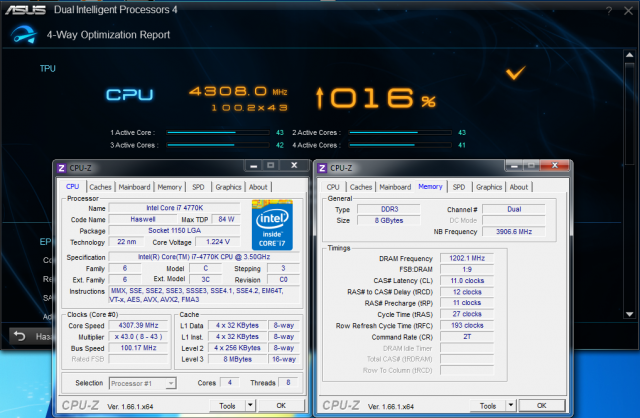The image size is (640, 418).
Task: Open Caches tab in right CPU-Z window
Action: (361, 187)
